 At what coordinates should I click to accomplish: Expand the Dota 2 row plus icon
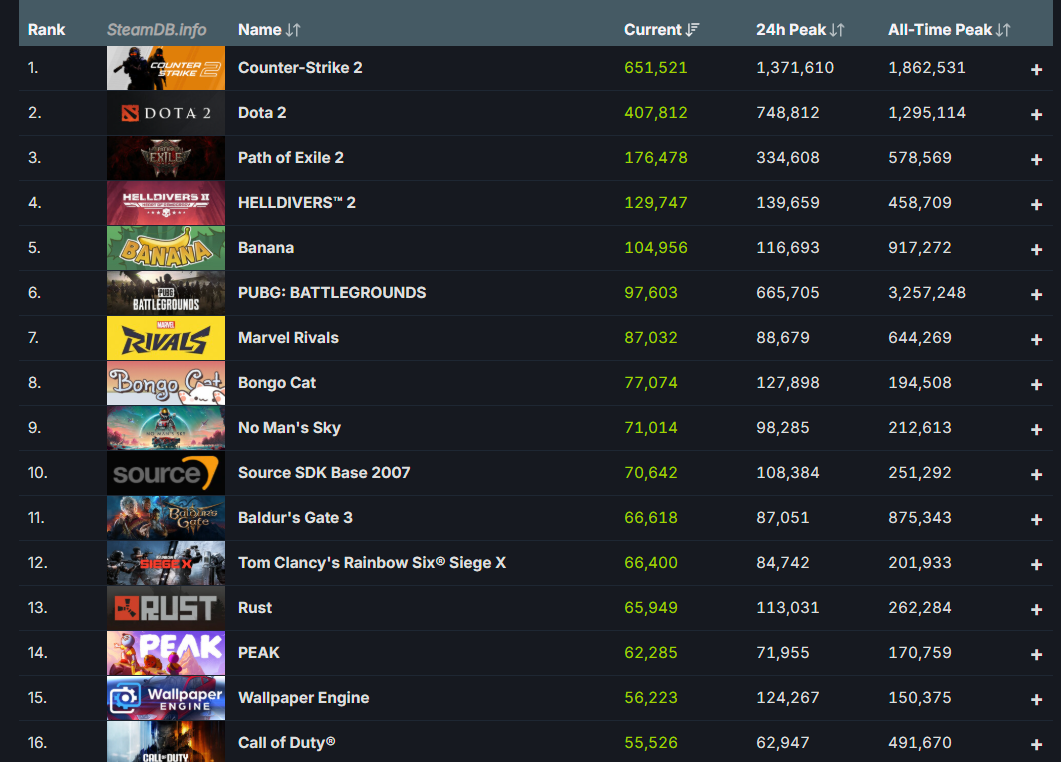click(1036, 114)
